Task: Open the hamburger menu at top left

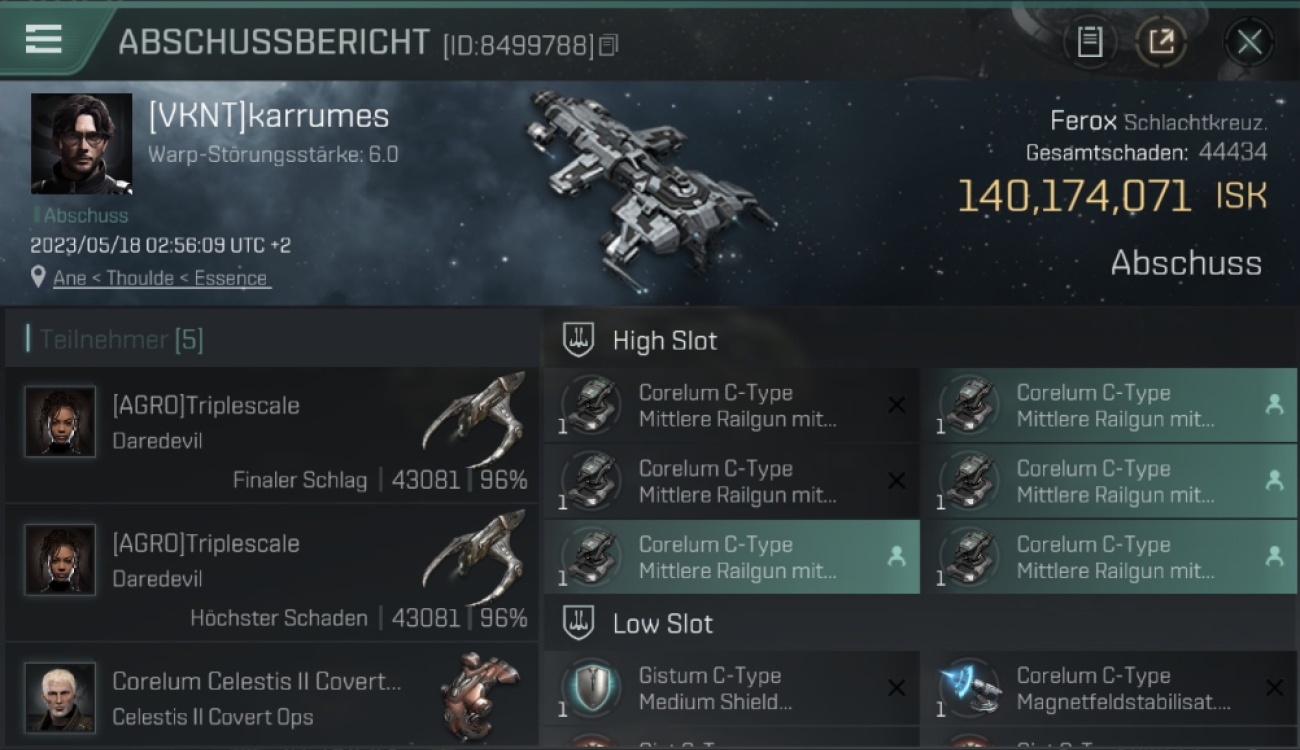Action: coord(44,39)
